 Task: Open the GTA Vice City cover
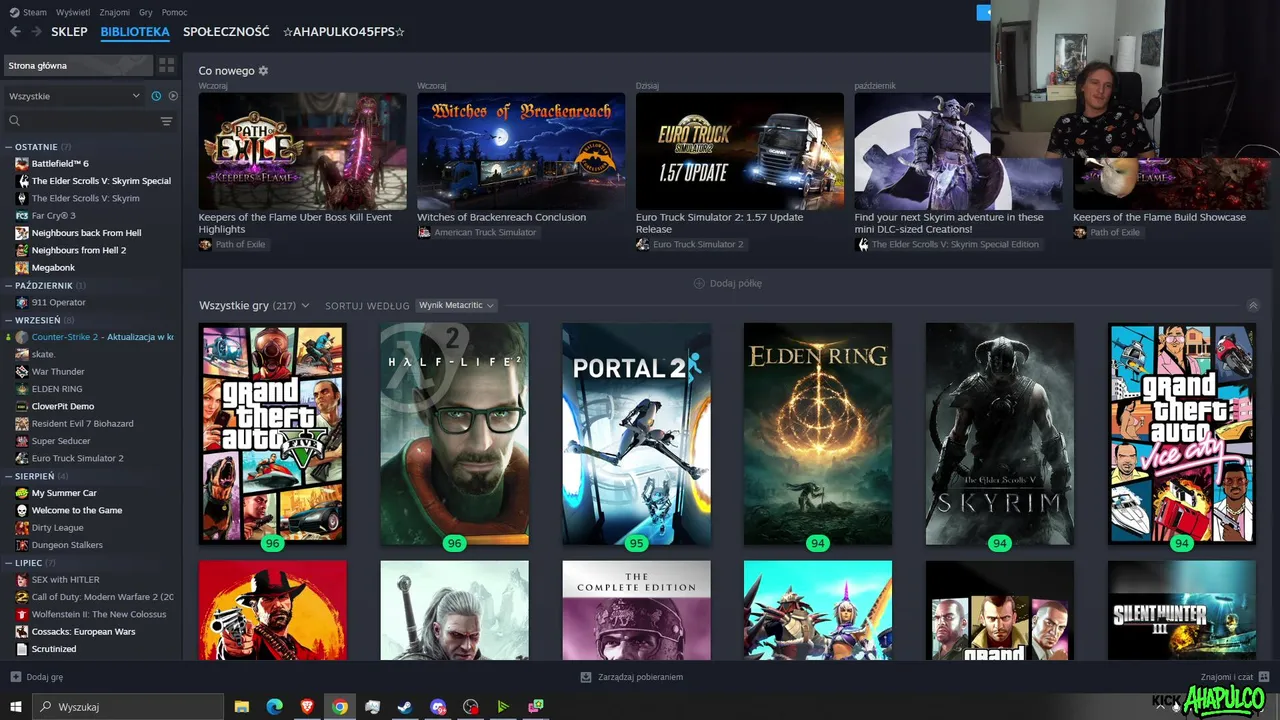tap(1182, 434)
